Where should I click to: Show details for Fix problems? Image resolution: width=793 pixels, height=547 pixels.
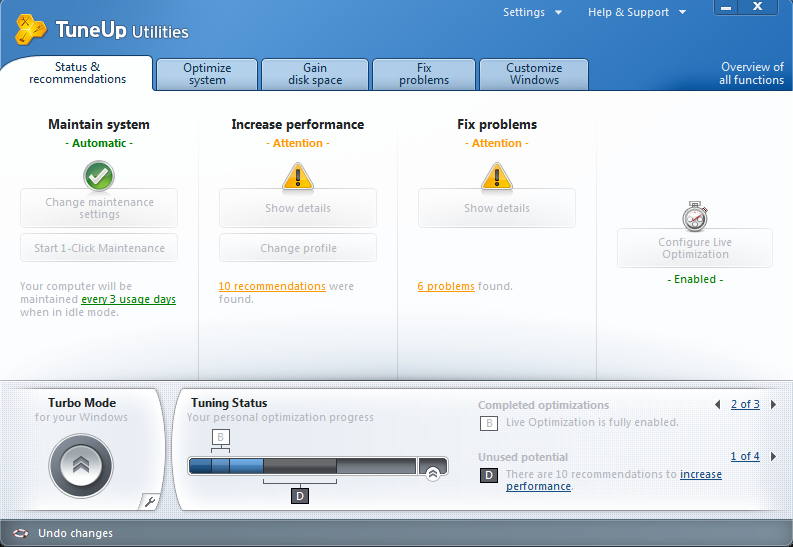[x=497, y=208]
